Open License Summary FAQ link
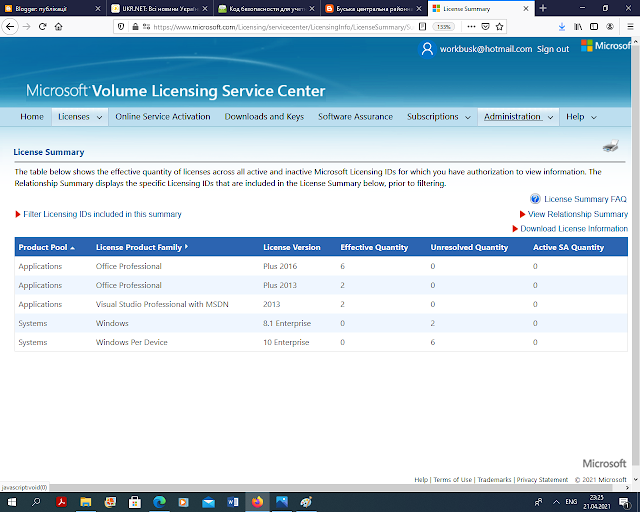The height and width of the screenshot is (512, 640). click(585, 199)
